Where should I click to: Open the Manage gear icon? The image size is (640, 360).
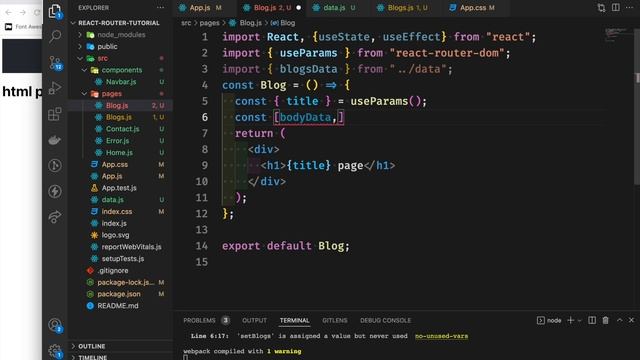click(x=55, y=351)
